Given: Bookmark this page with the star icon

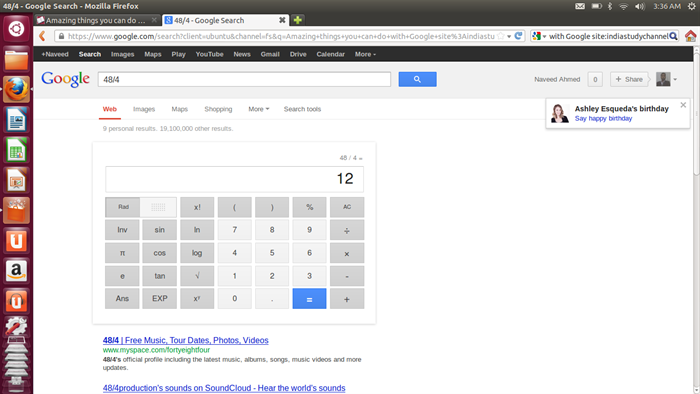Looking at the screenshot, I should [501, 36].
